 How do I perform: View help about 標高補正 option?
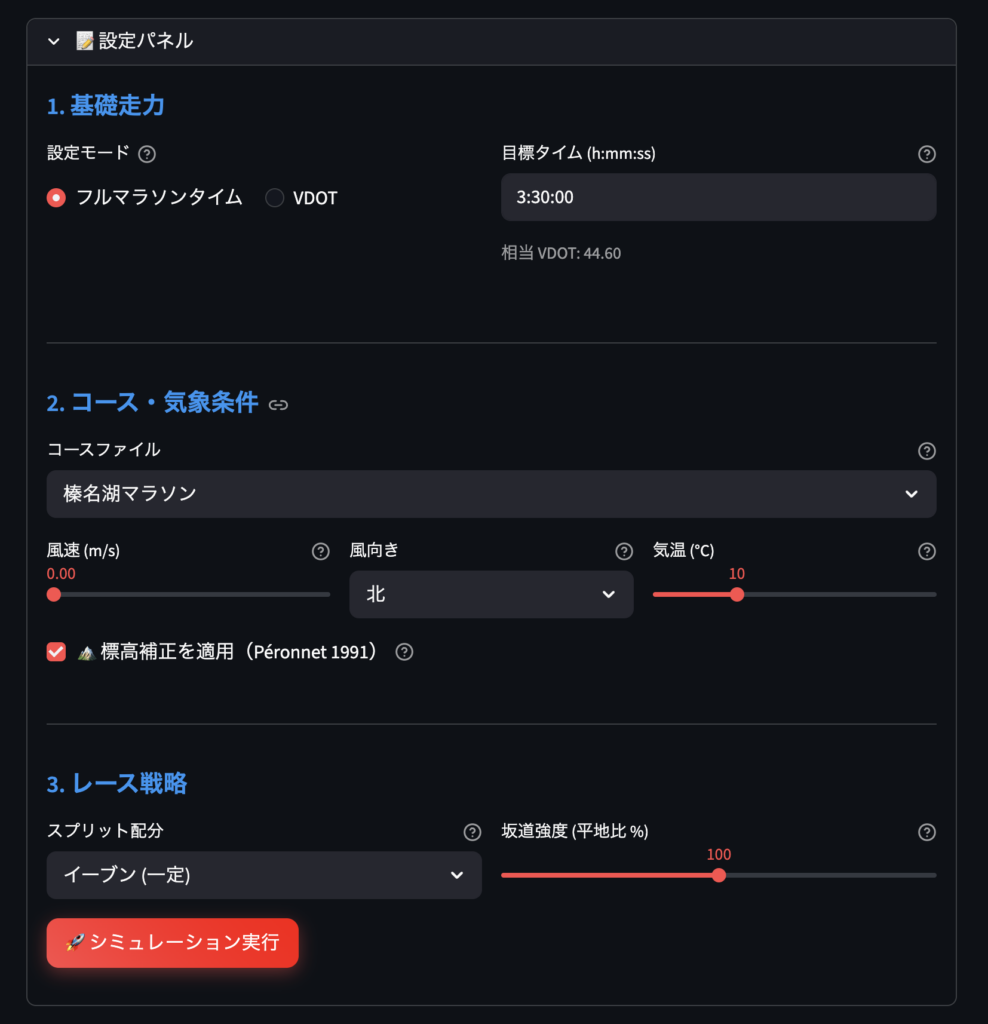point(404,652)
